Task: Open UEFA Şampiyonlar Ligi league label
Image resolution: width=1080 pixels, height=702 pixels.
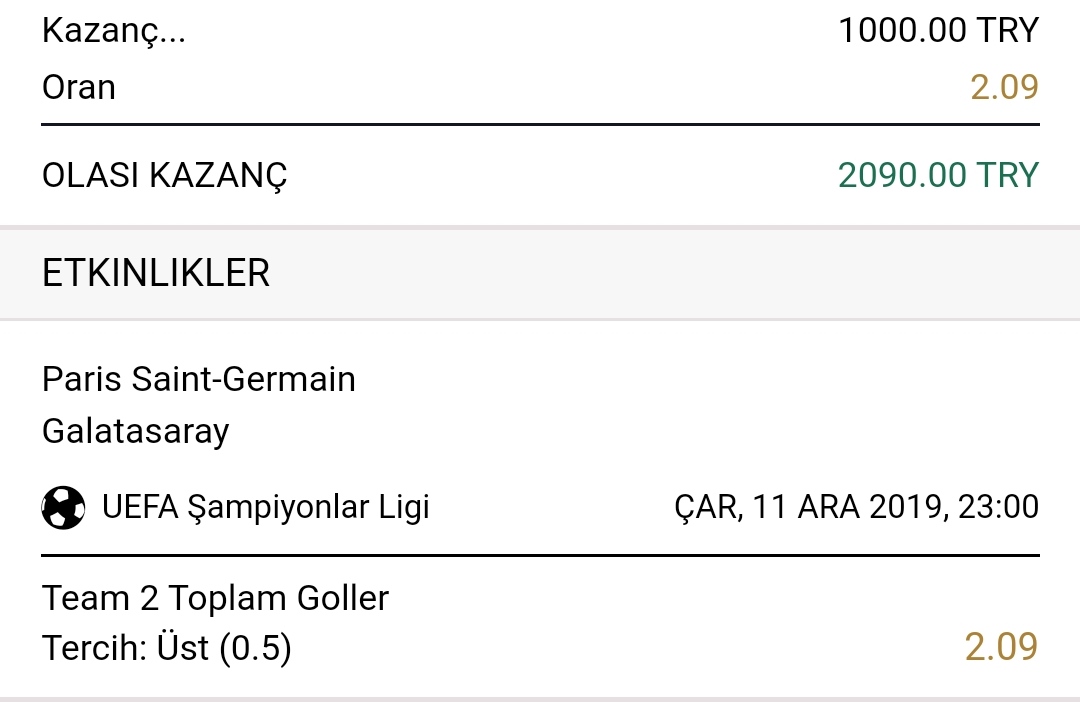Action: click(x=266, y=507)
